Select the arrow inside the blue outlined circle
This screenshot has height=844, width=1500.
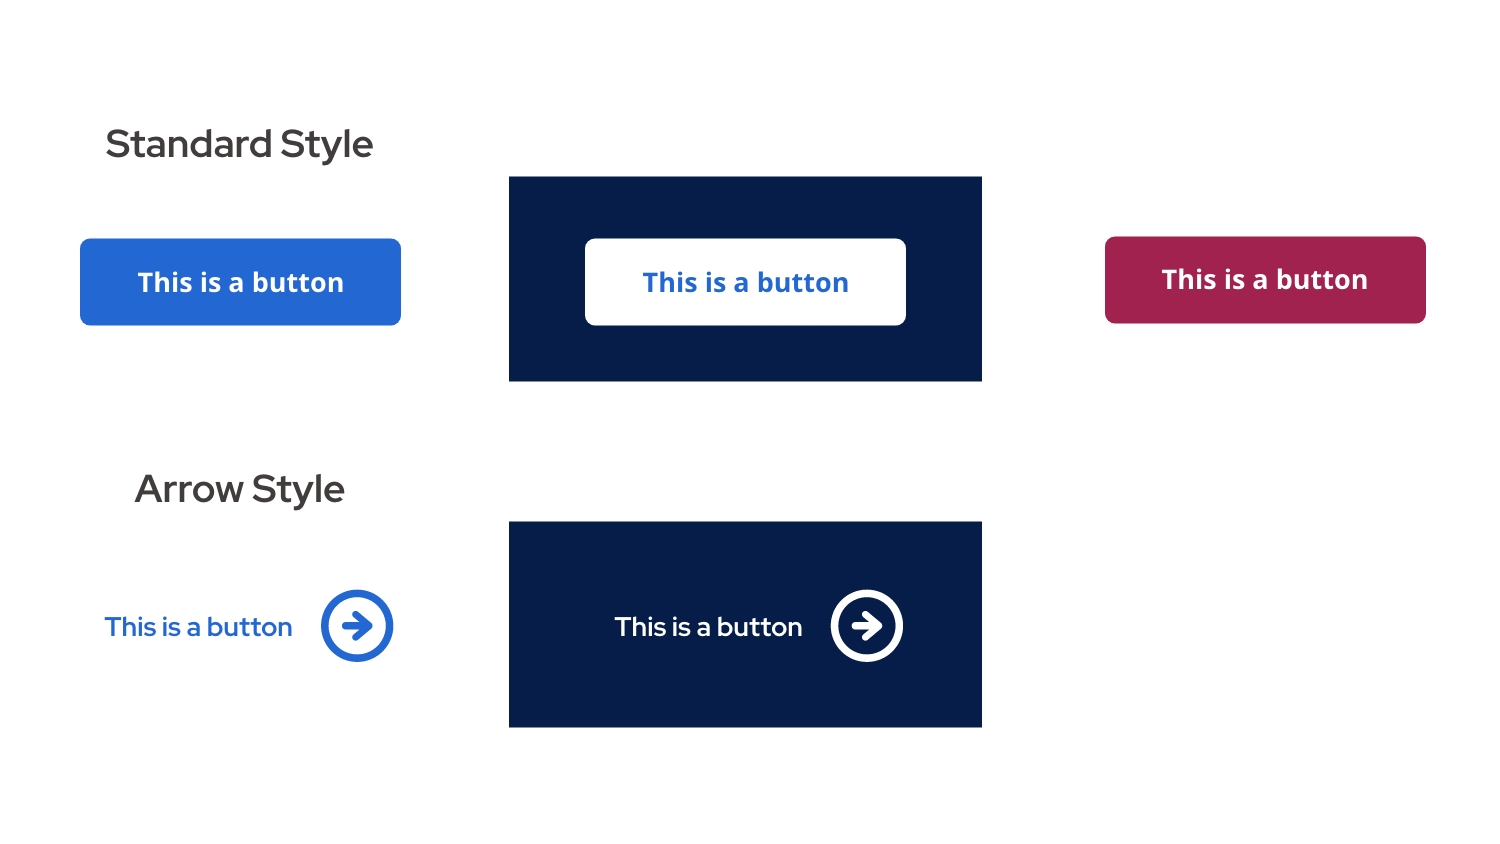(x=357, y=626)
